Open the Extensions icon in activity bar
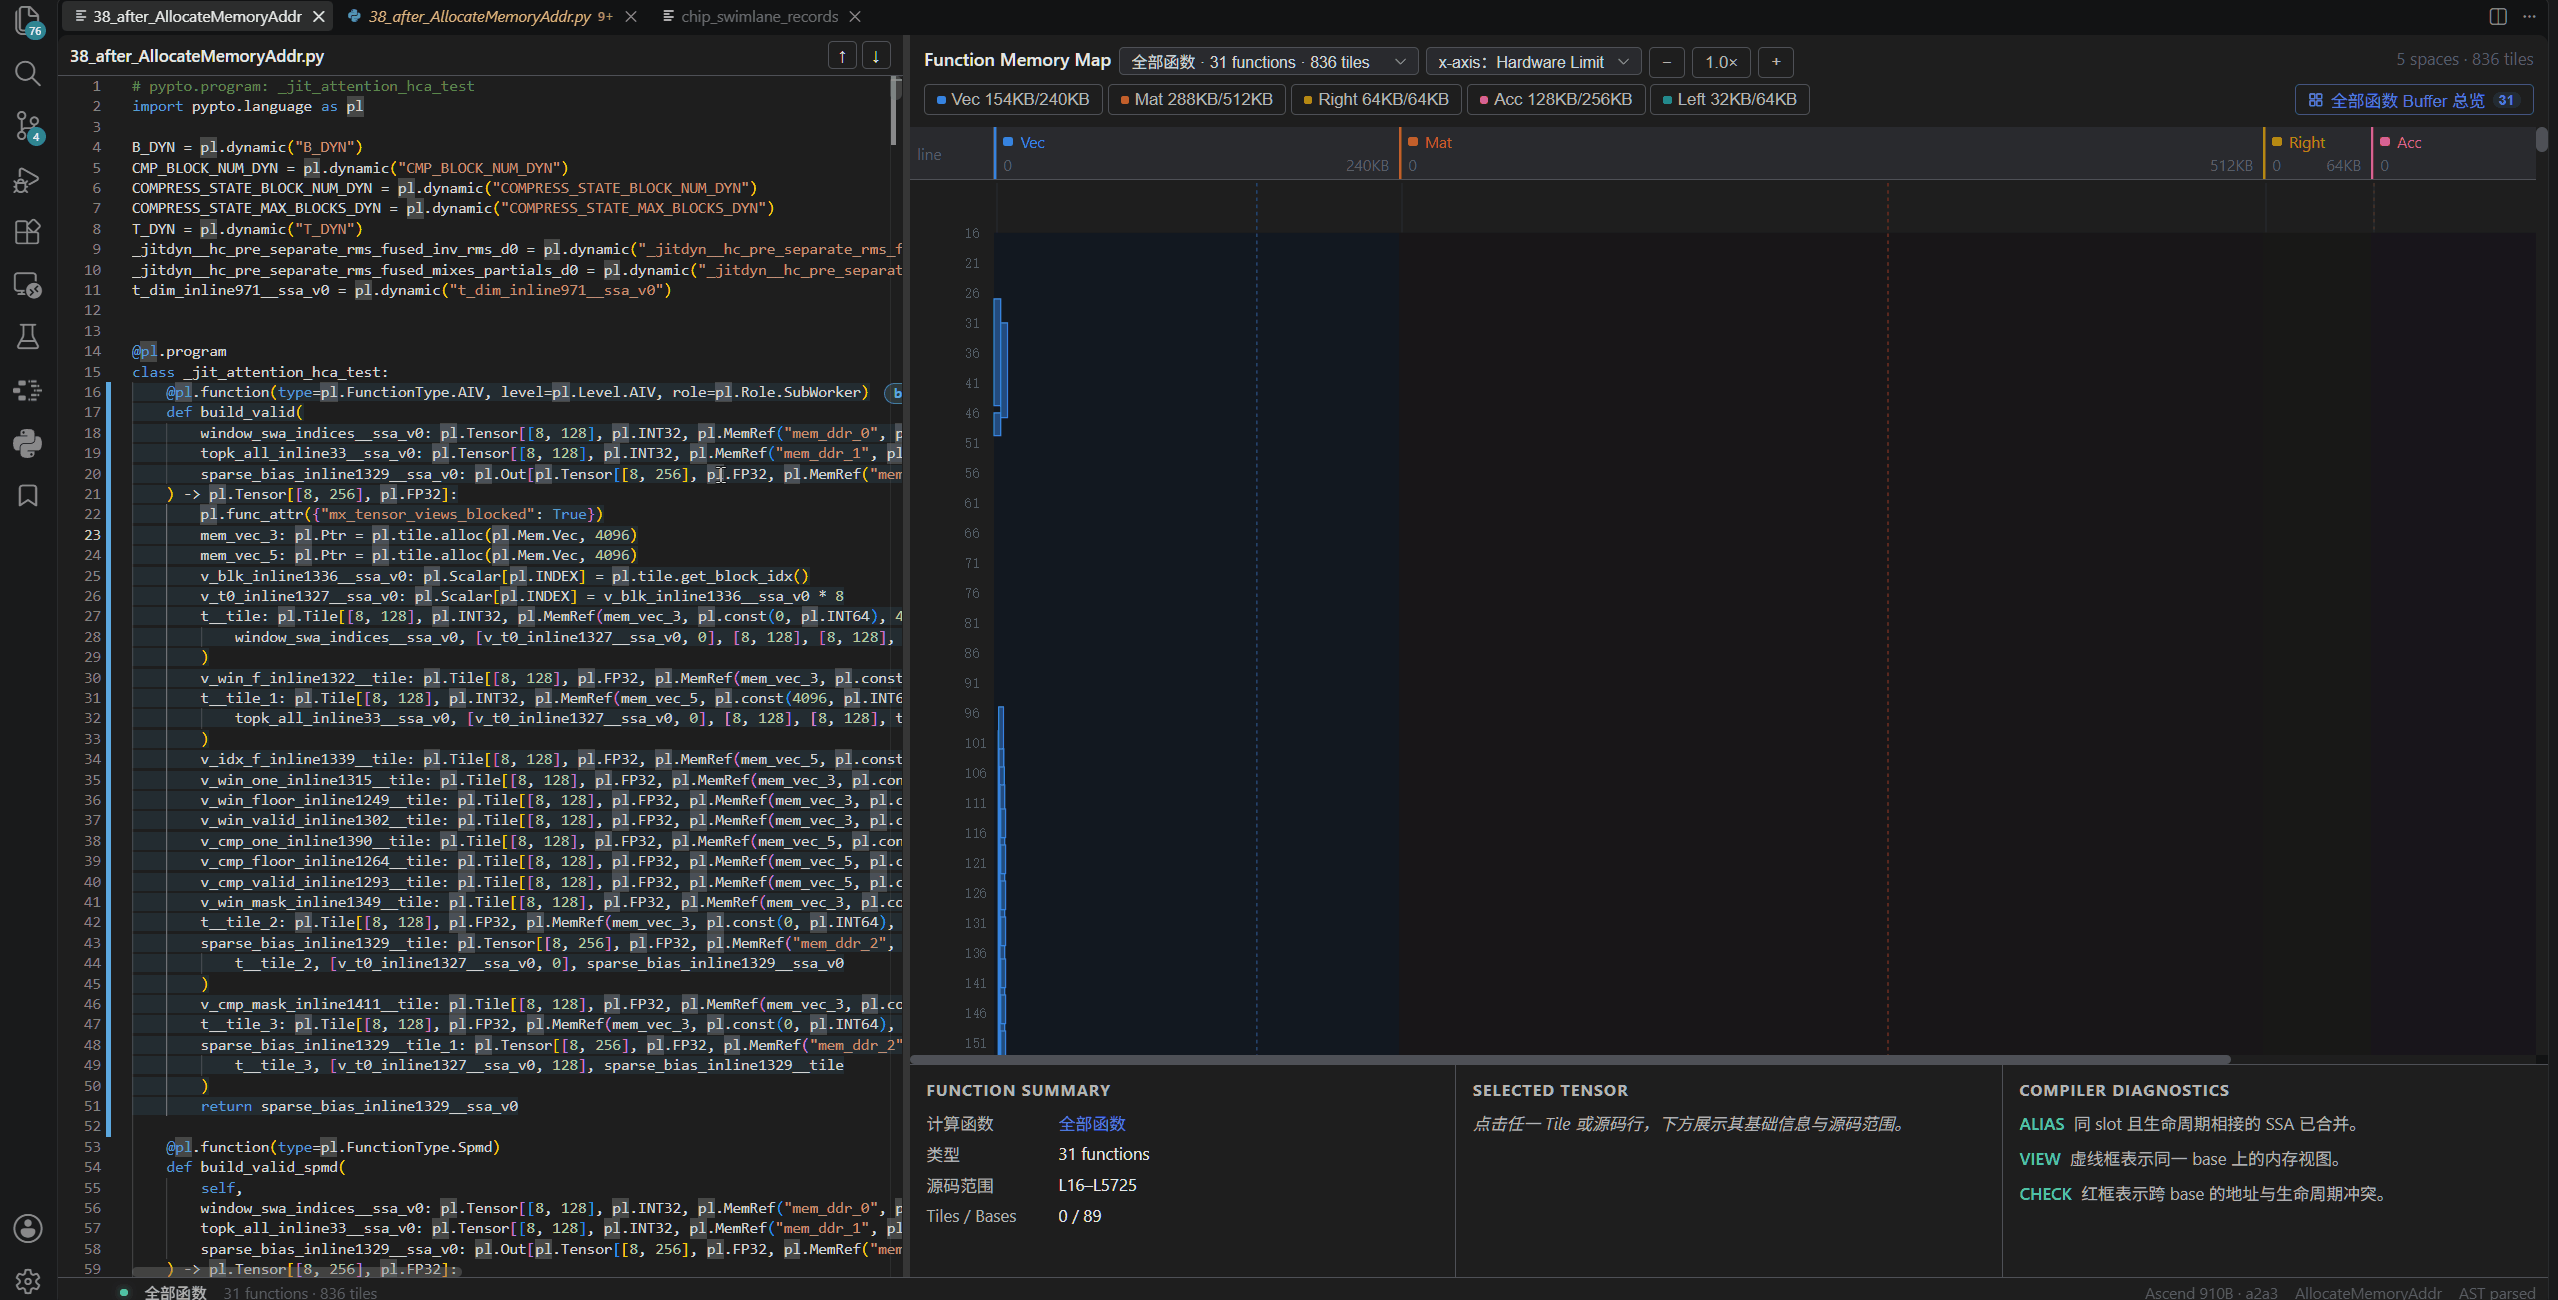Image resolution: width=2558 pixels, height=1300 pixels. click(x=28, y=232)
